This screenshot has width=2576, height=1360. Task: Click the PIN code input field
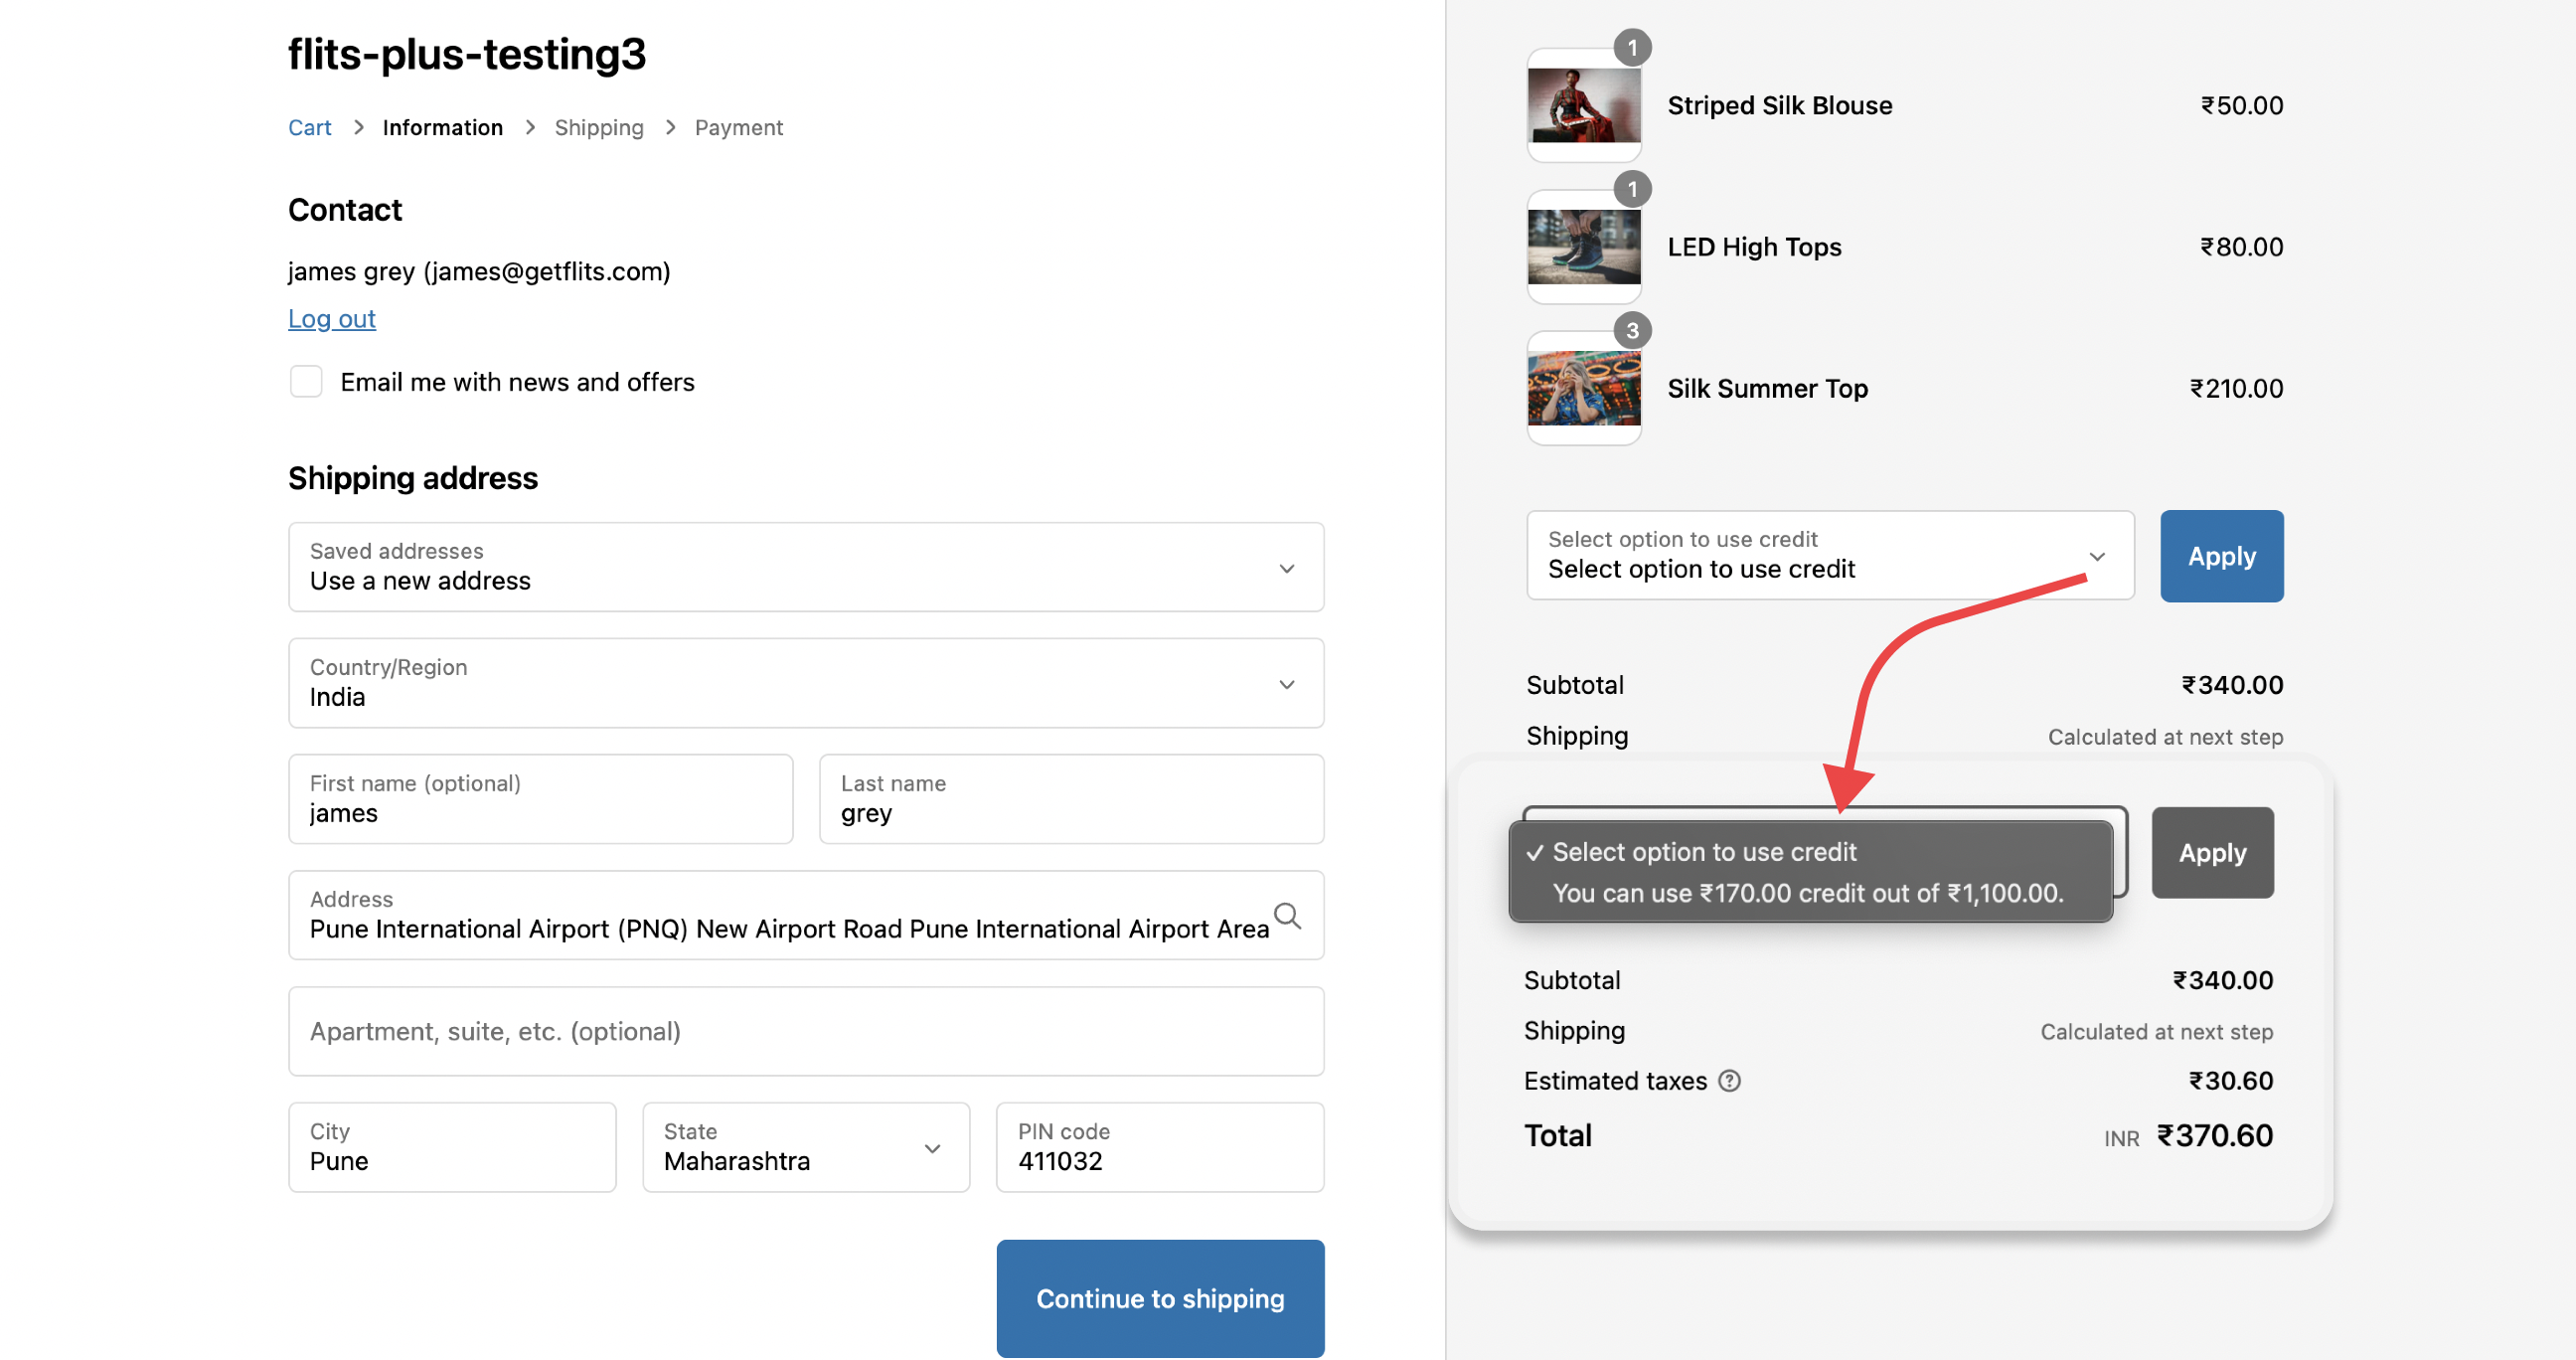pos(1159,1147)
